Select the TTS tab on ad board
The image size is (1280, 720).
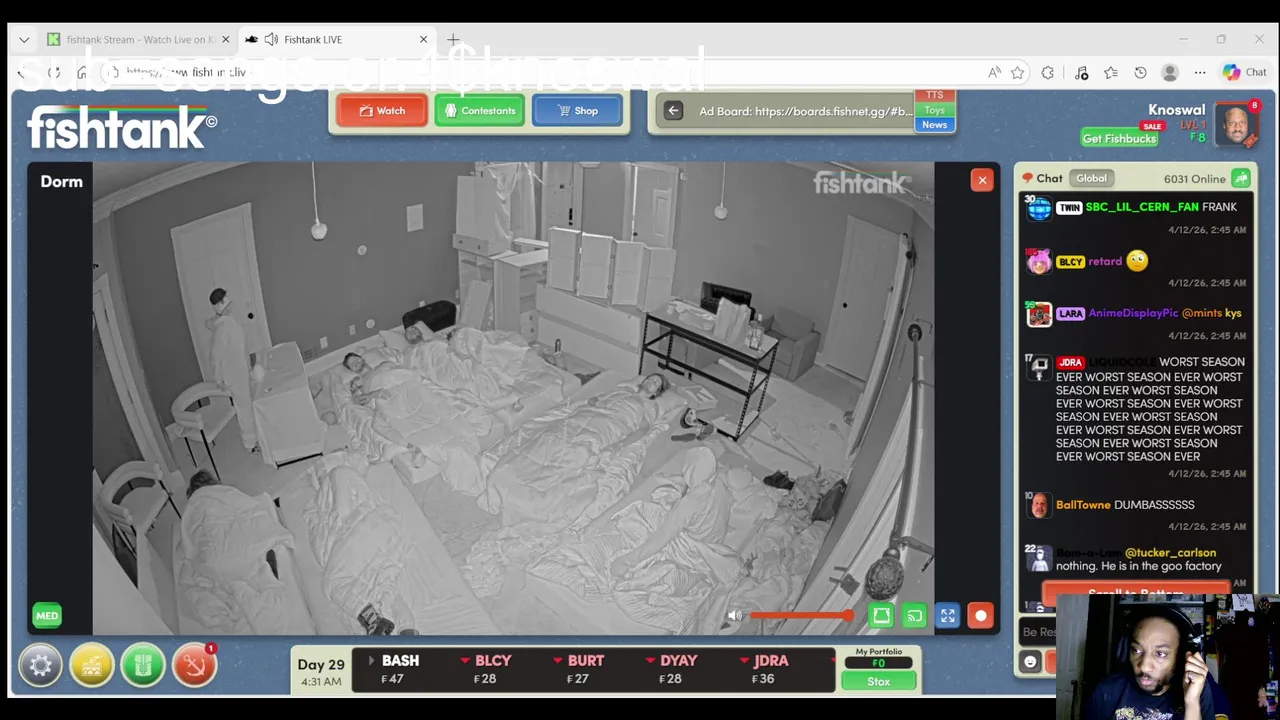coord(934,96)
